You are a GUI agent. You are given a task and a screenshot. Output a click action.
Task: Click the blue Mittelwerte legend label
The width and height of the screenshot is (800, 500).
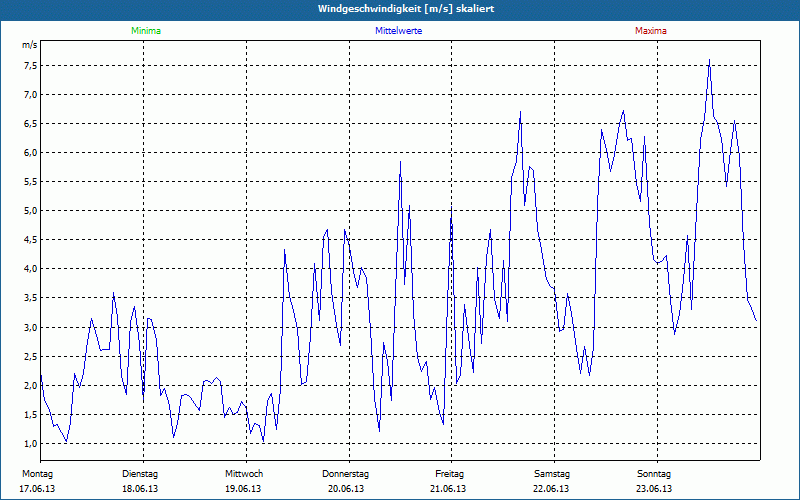(x=398, y=31)
